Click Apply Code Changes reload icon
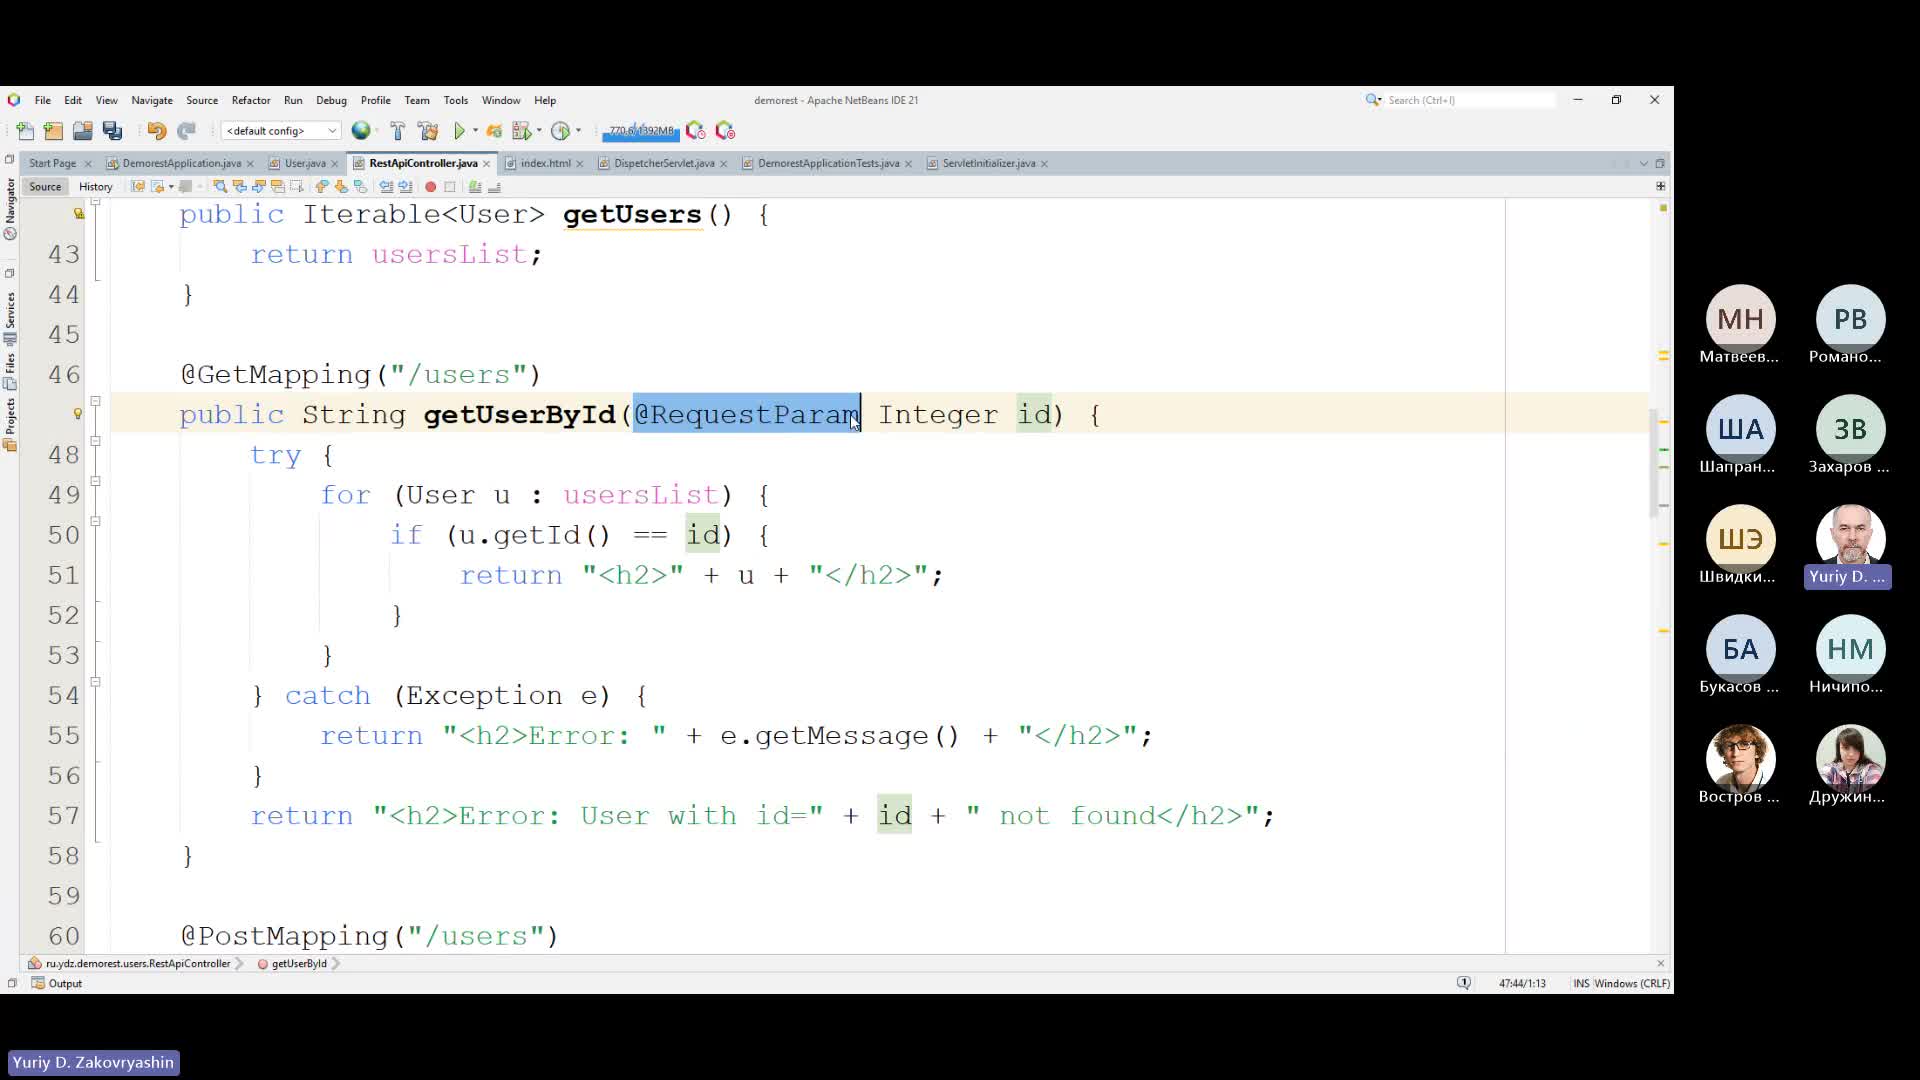1920x1080 pixels. point(494,131)
